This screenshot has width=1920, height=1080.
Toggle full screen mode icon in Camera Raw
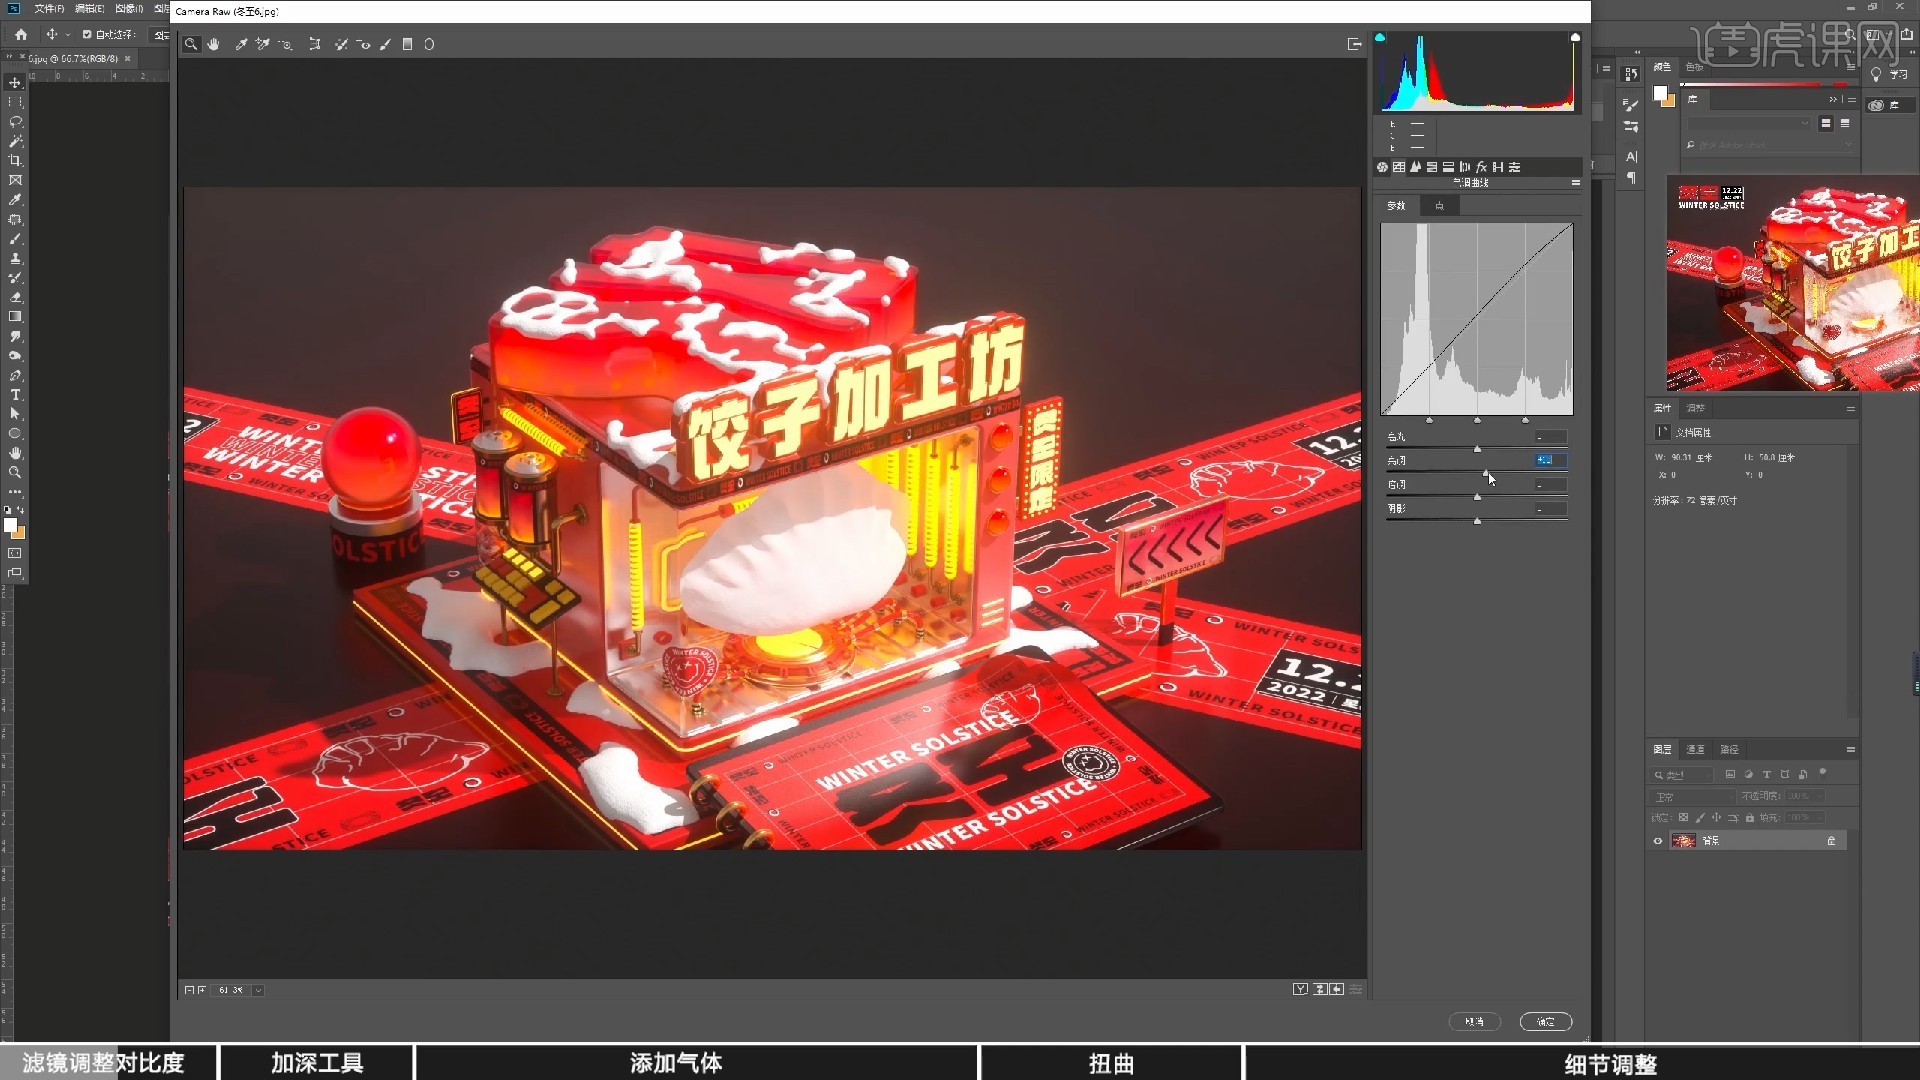[1355, 44]
